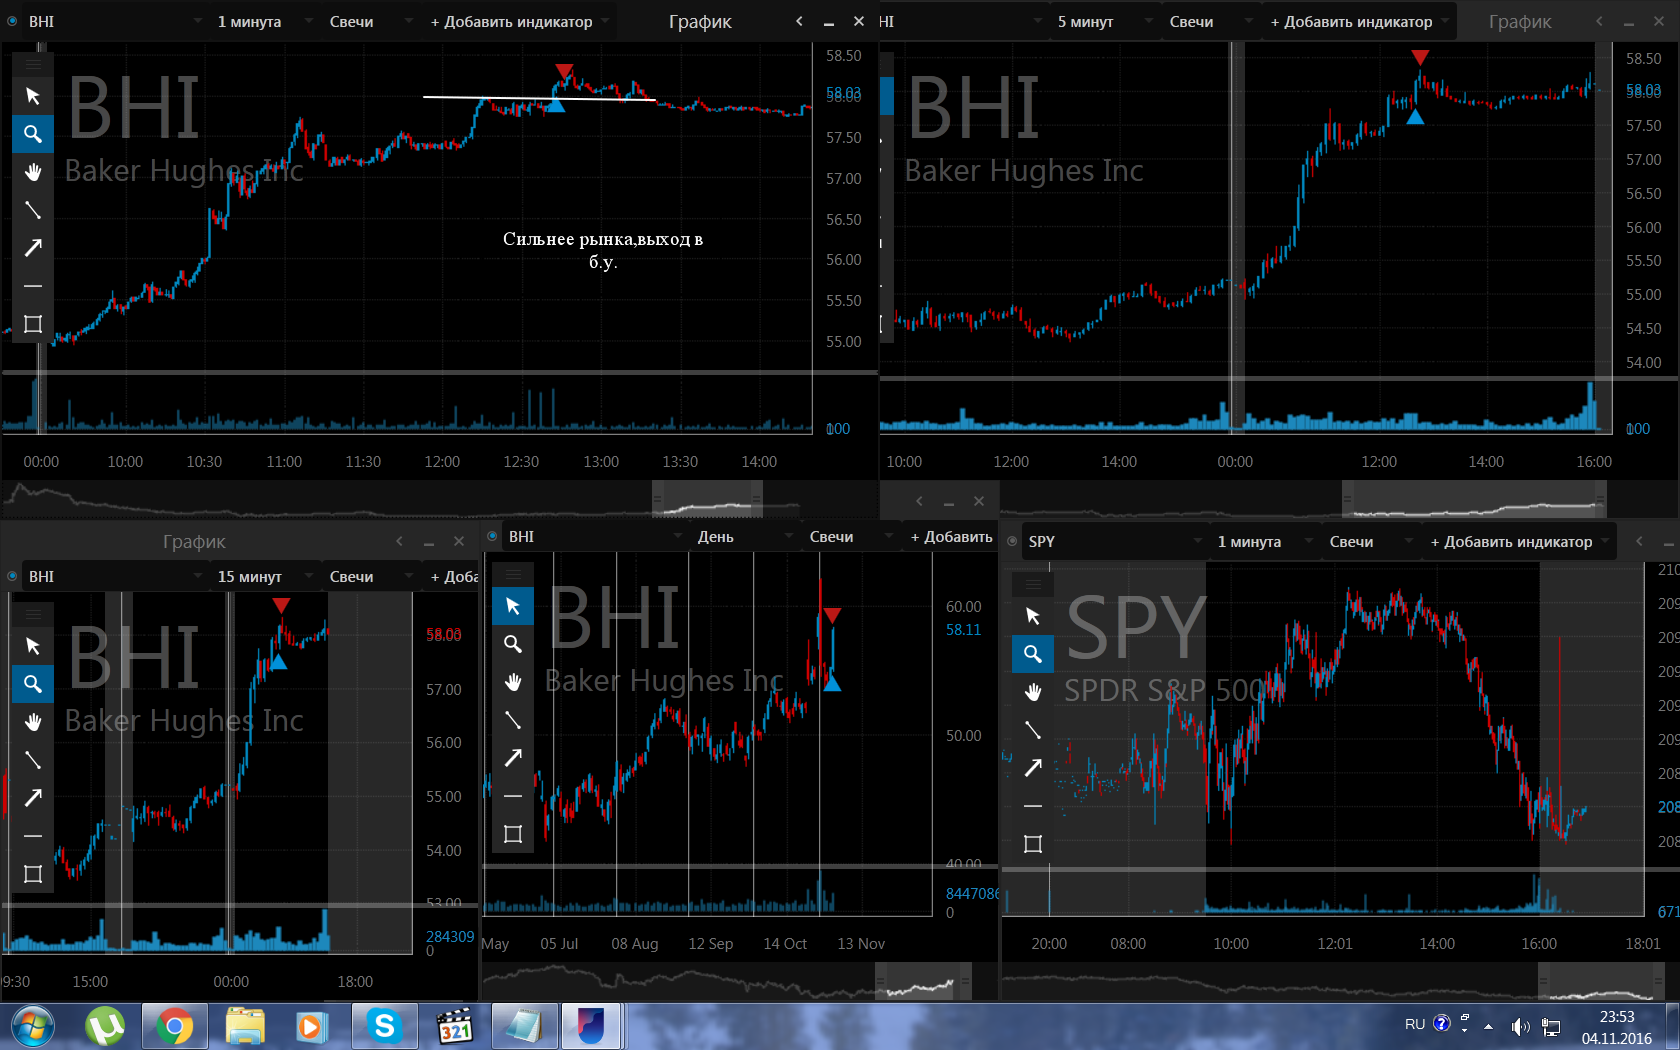This screenshot has width=1680, height=1050.
Task: Switch to the График tab of the 1-minute chart
Action: click(x=700, y=21)
